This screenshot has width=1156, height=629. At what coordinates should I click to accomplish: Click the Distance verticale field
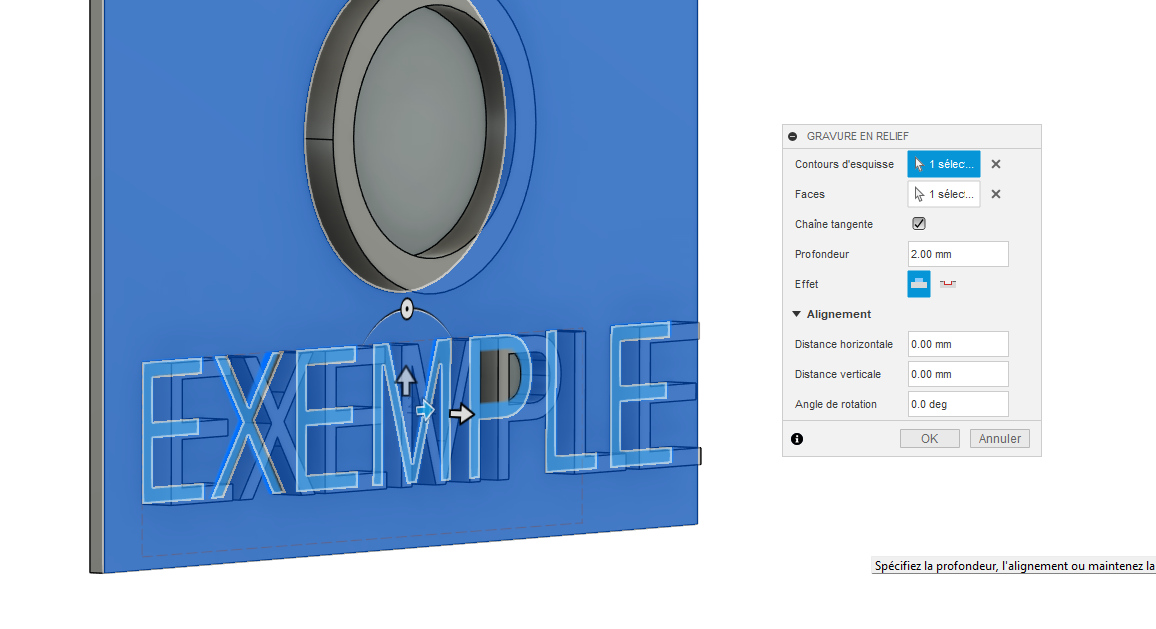[x=958, y=374]
